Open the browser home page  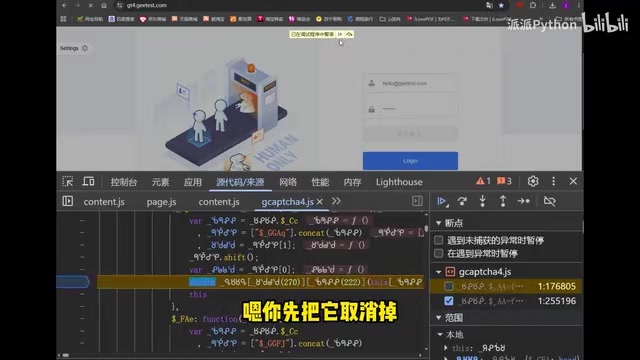(x=104, y=5)
